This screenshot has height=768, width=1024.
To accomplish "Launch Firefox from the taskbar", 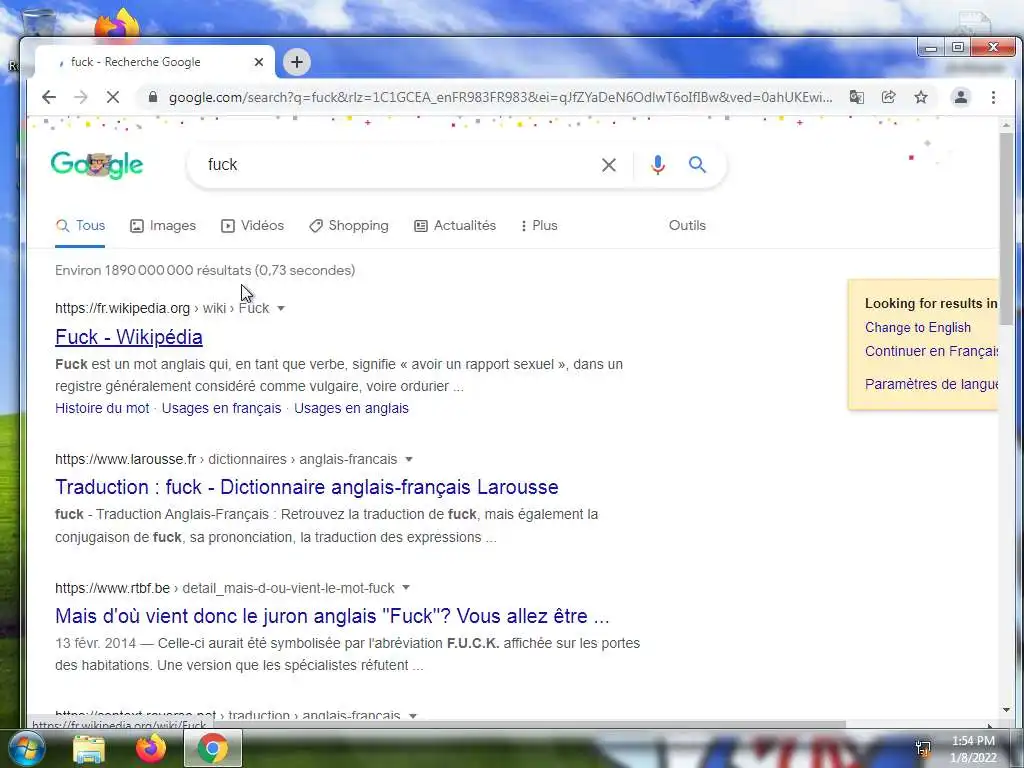I will 151,748.
